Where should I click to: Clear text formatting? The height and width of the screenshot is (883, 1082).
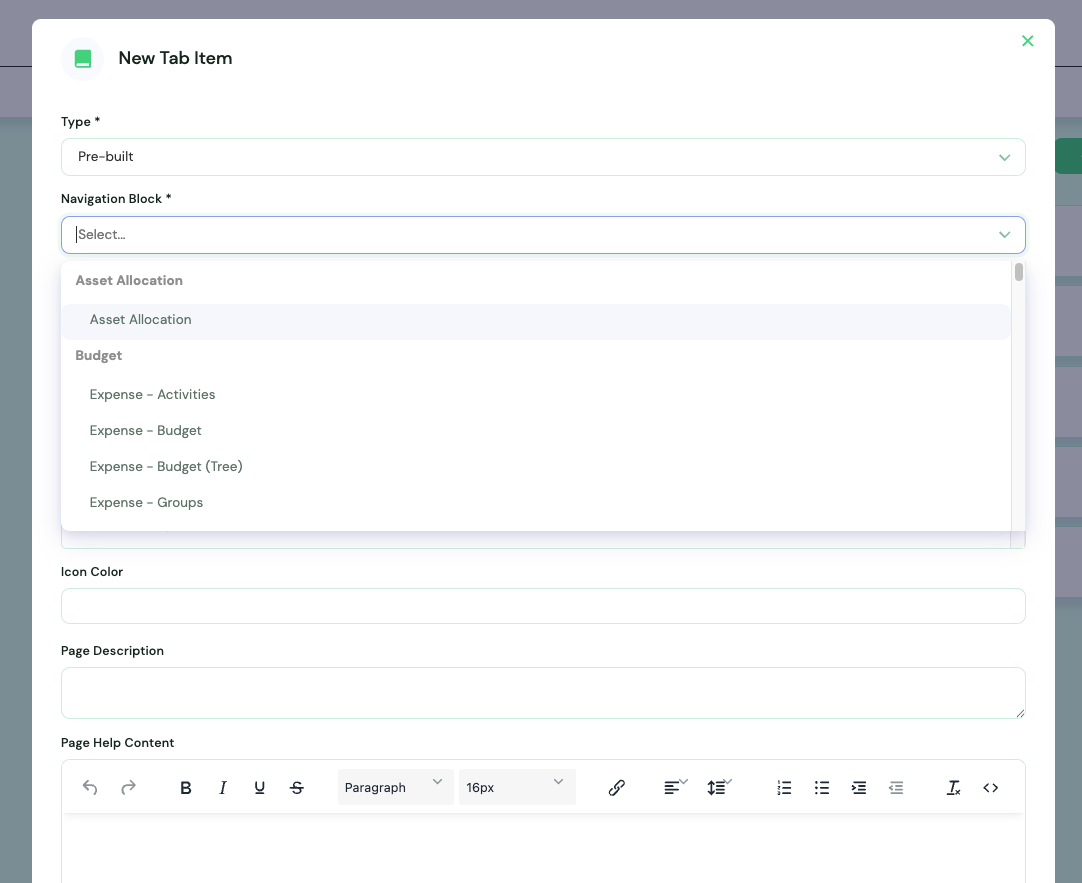[x=954, y=787]
